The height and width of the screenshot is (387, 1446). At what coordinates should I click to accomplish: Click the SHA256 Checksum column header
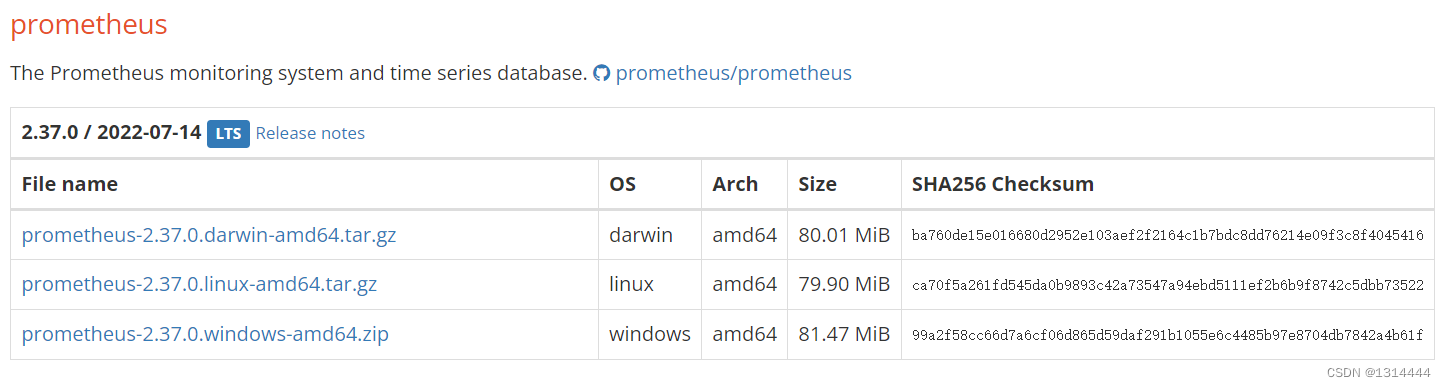pos(1003,184)
